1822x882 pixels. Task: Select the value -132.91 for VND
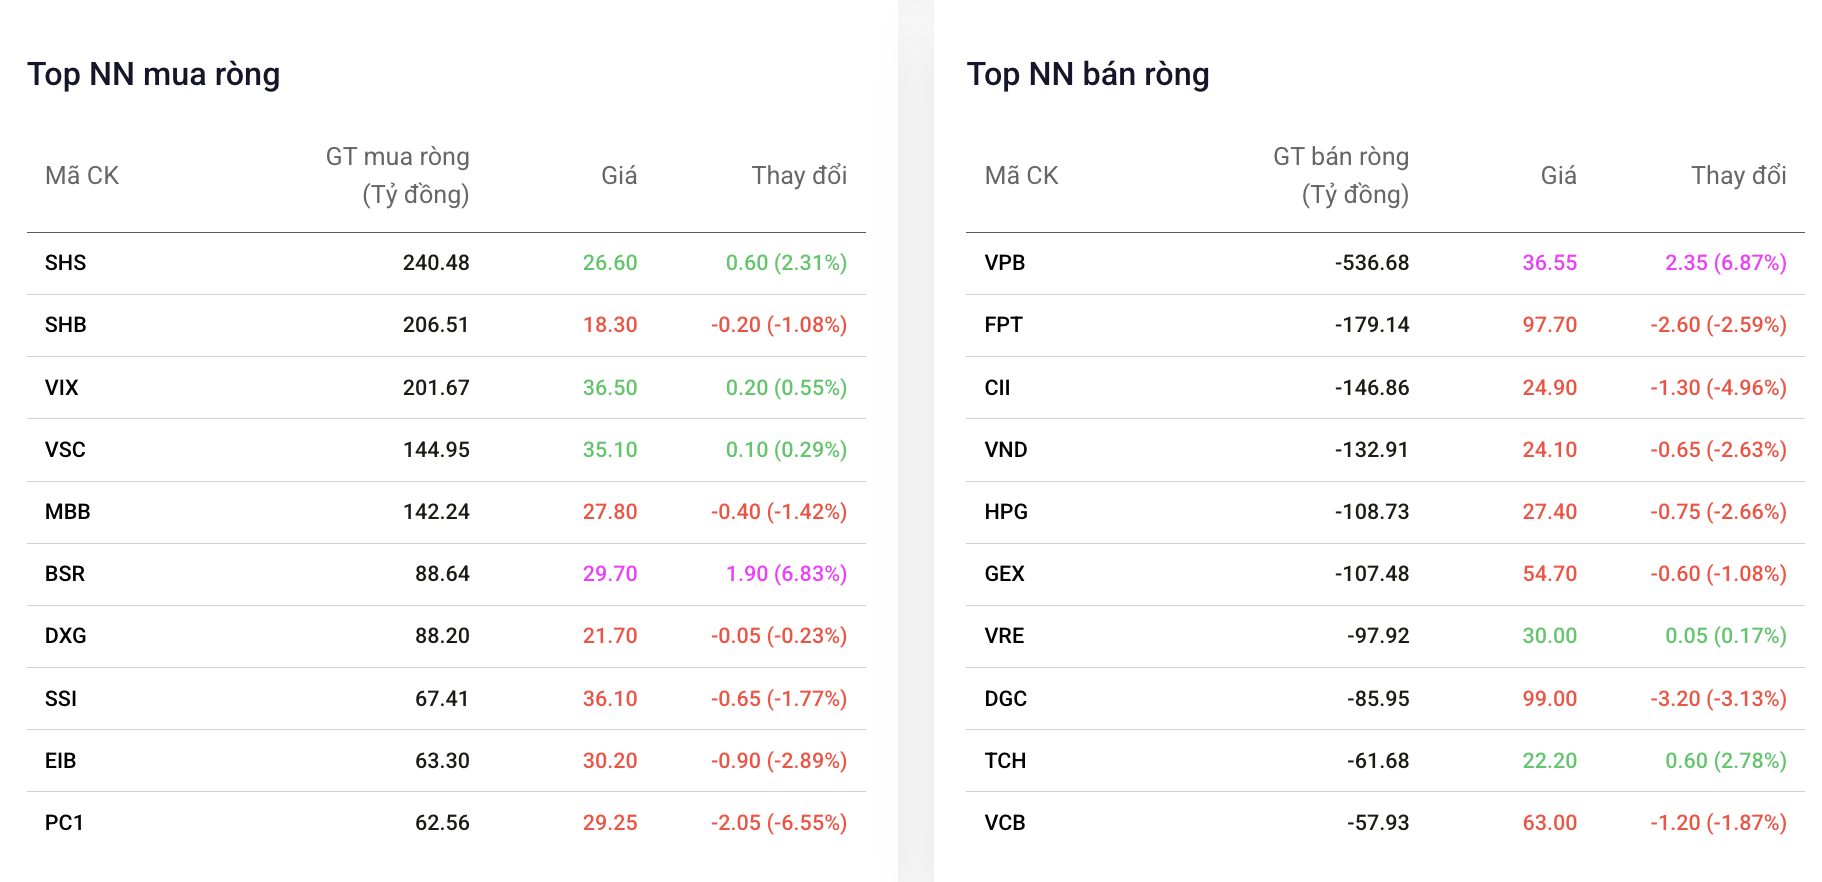point(1371,450)
